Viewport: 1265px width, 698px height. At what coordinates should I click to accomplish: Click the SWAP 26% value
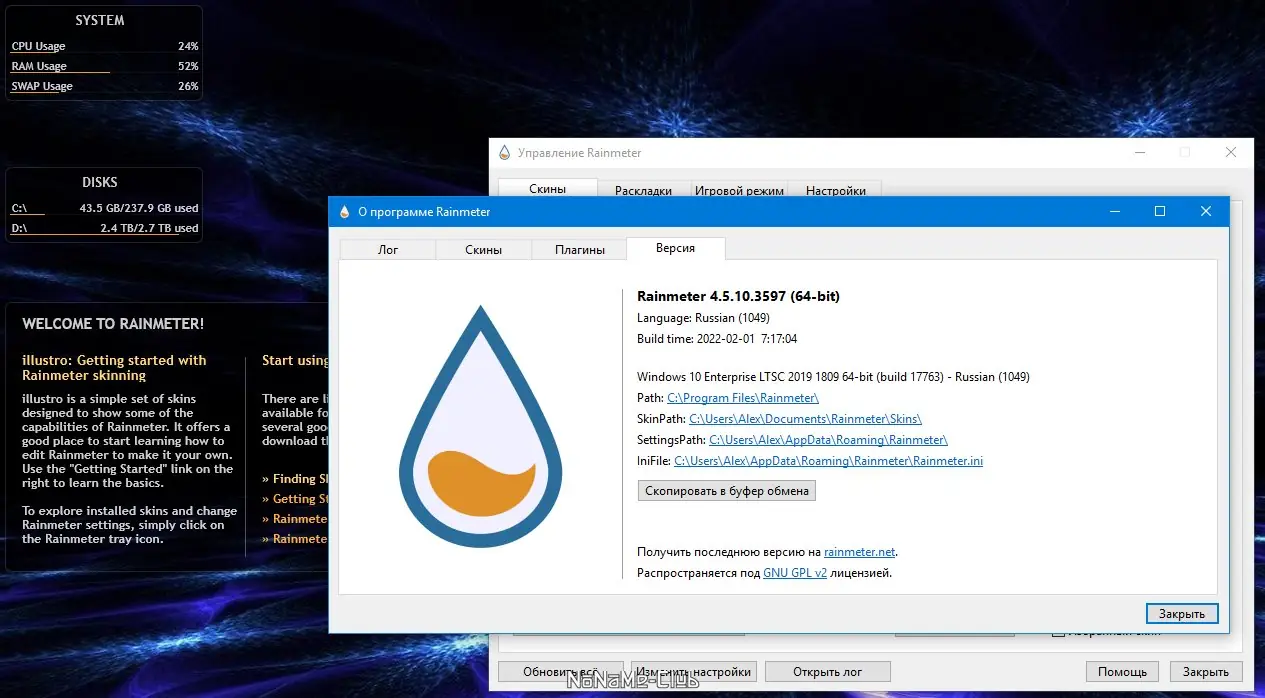pyautogui.click(x=188, y=86)
